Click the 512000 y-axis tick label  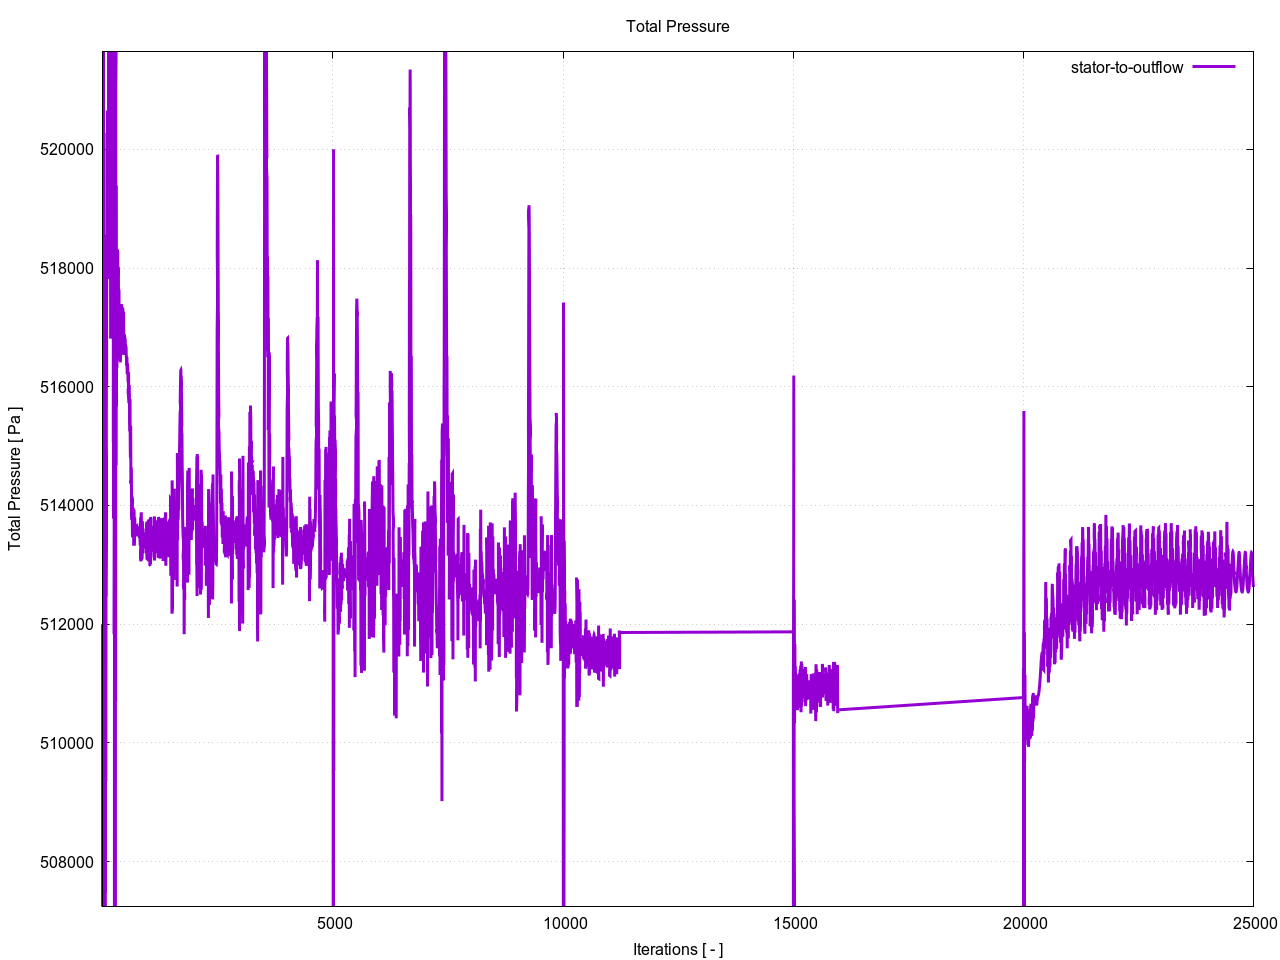67,625
